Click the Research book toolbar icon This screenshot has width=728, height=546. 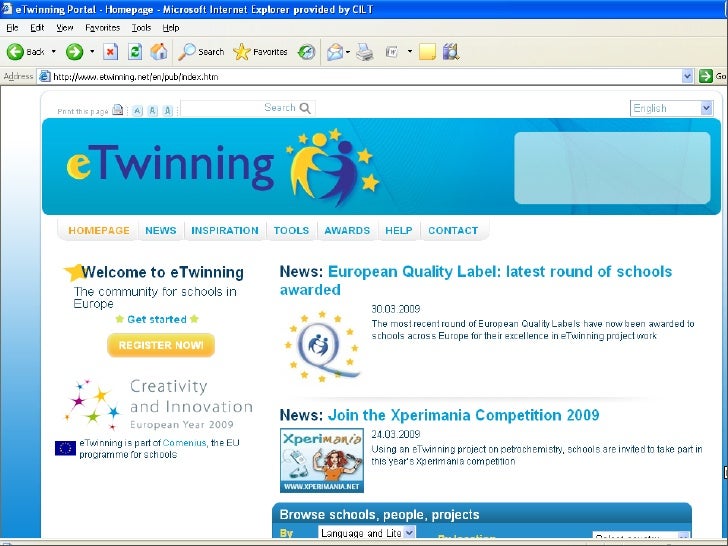[x=451, y=52]
